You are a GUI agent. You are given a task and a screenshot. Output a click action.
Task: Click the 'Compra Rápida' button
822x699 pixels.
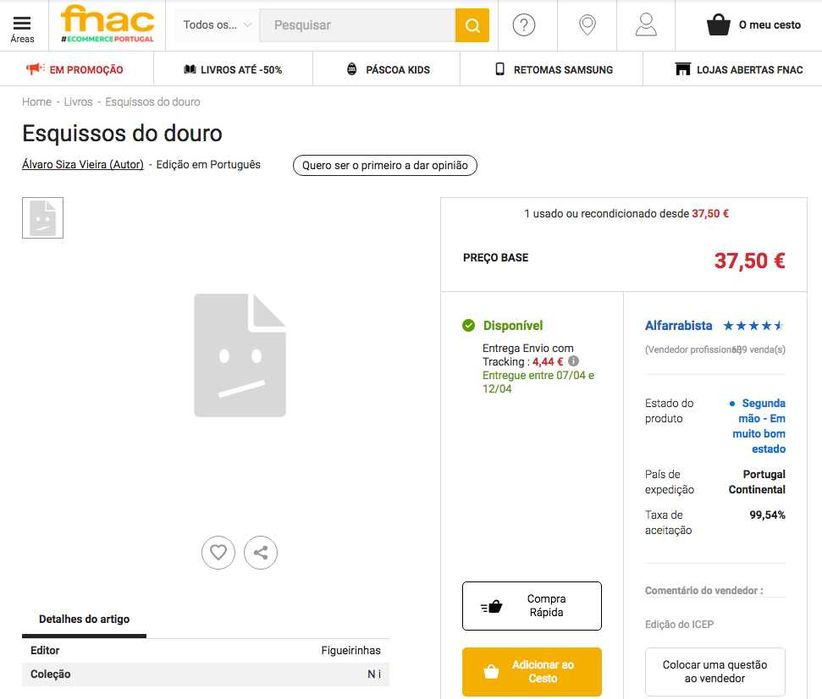tap(532, 606)
